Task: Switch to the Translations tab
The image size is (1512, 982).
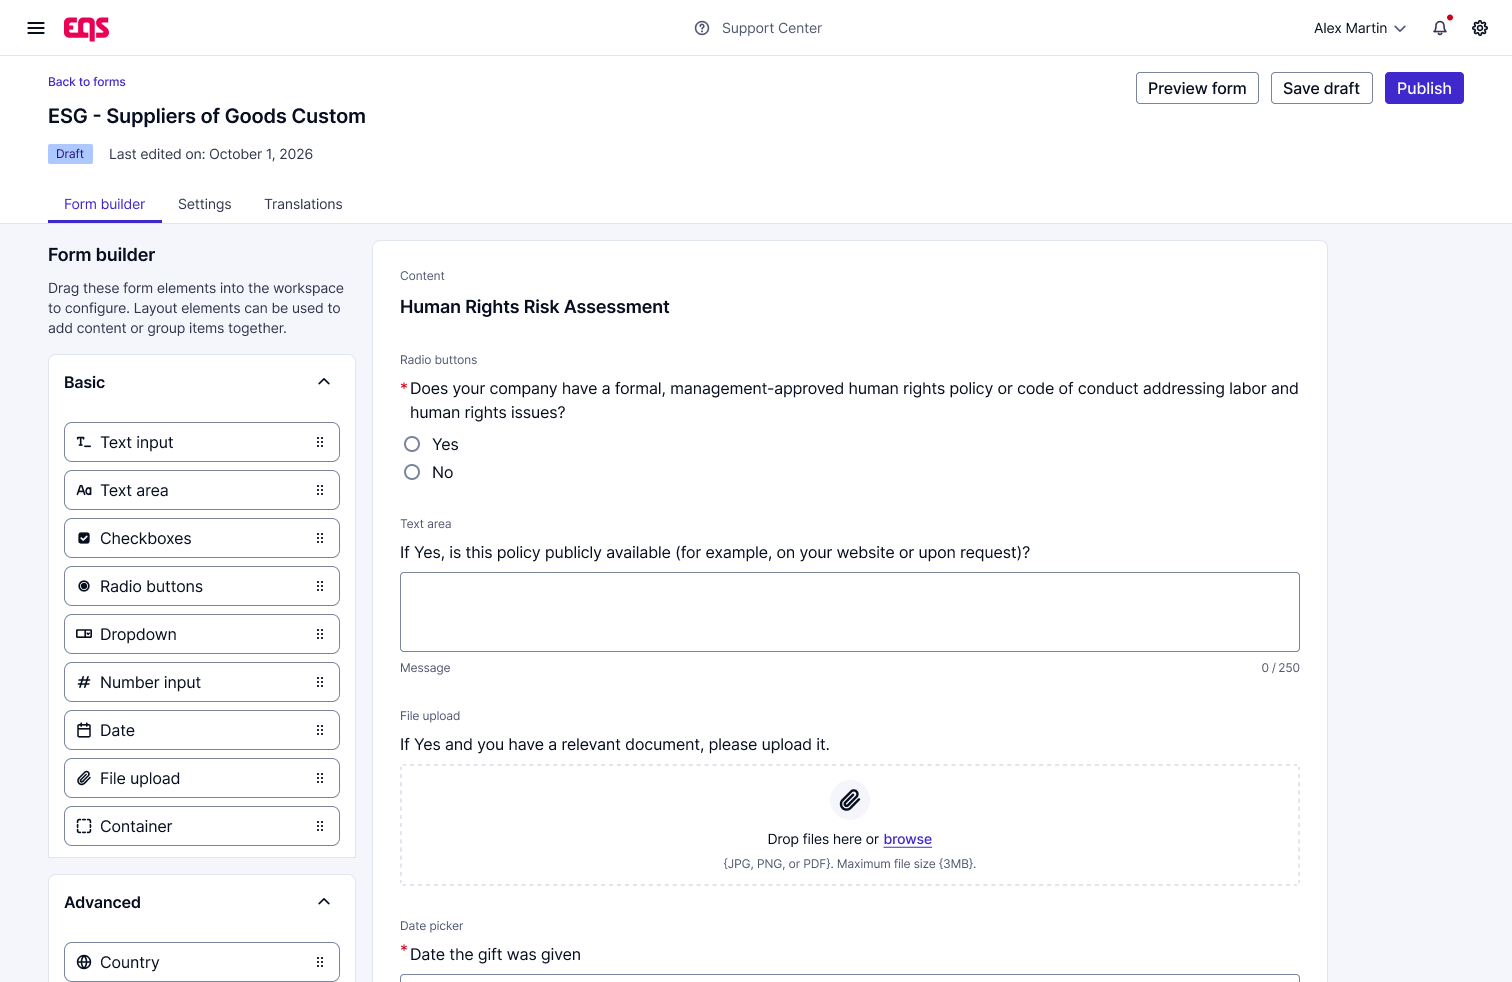Action: coord(303,204)
